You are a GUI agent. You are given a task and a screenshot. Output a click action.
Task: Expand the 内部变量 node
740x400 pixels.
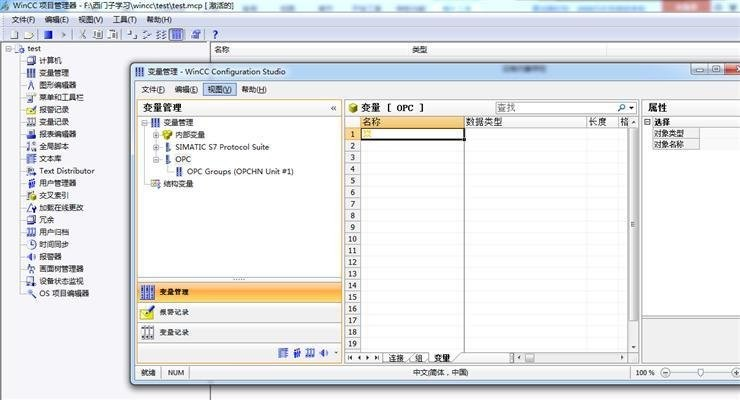(x=156, y=135)
